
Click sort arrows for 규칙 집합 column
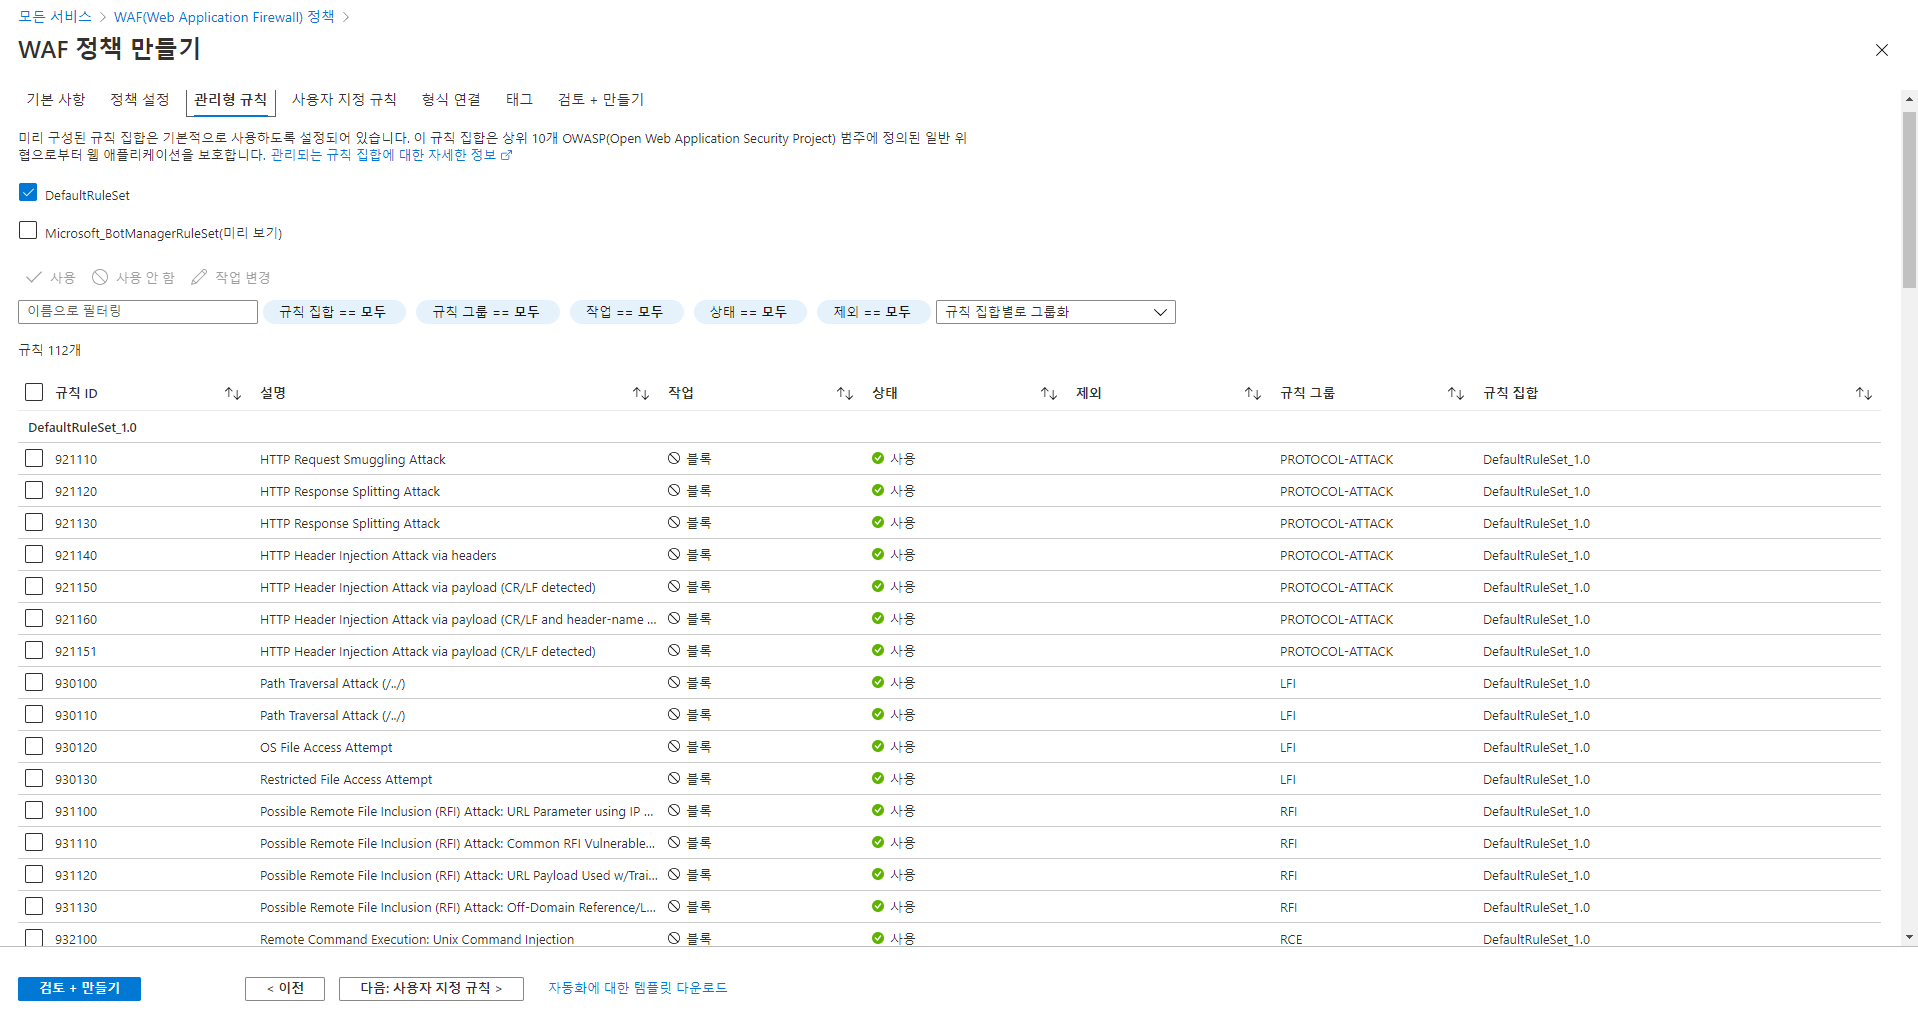pyautogui.click(x=1864, y=393)
